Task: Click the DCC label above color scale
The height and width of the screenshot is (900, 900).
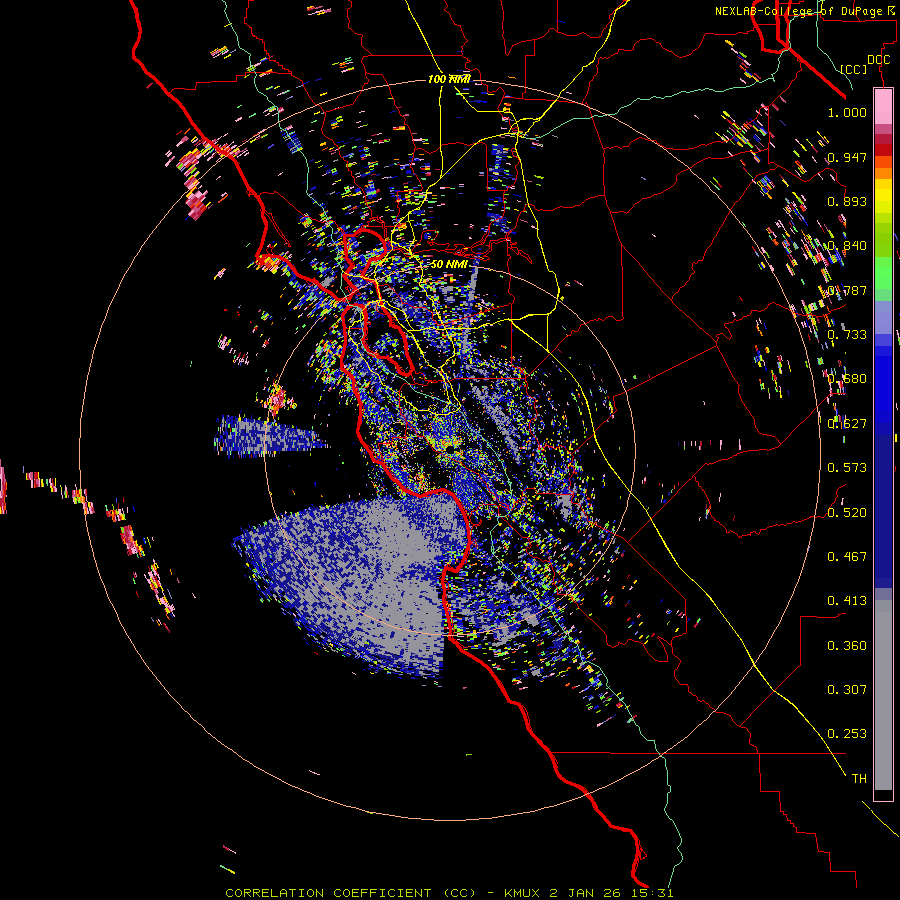Action: [x=878, y=60]
